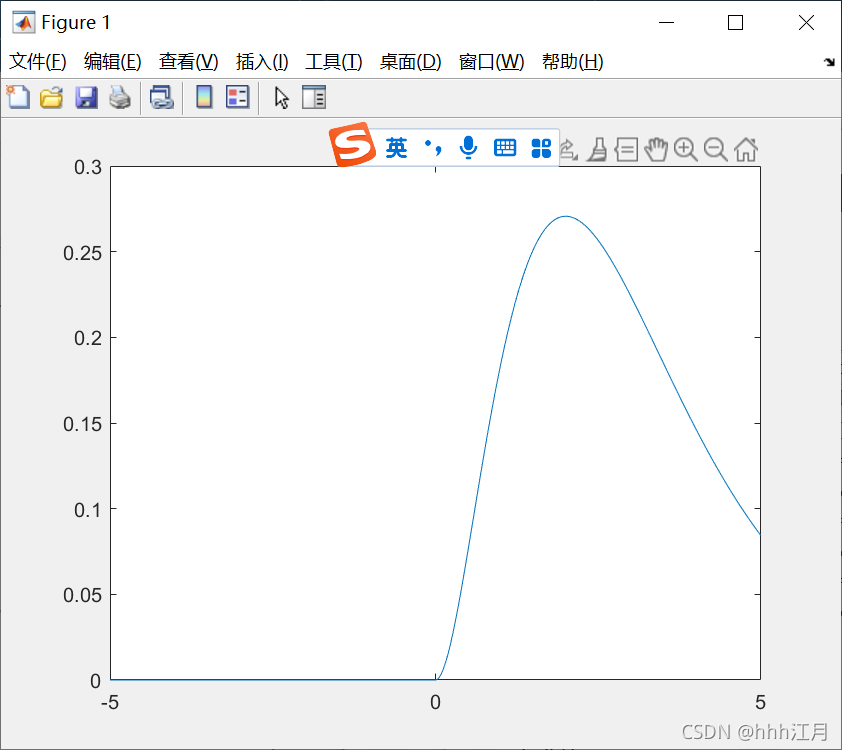Click the MATLAB icon in title bar

(24, 23)
